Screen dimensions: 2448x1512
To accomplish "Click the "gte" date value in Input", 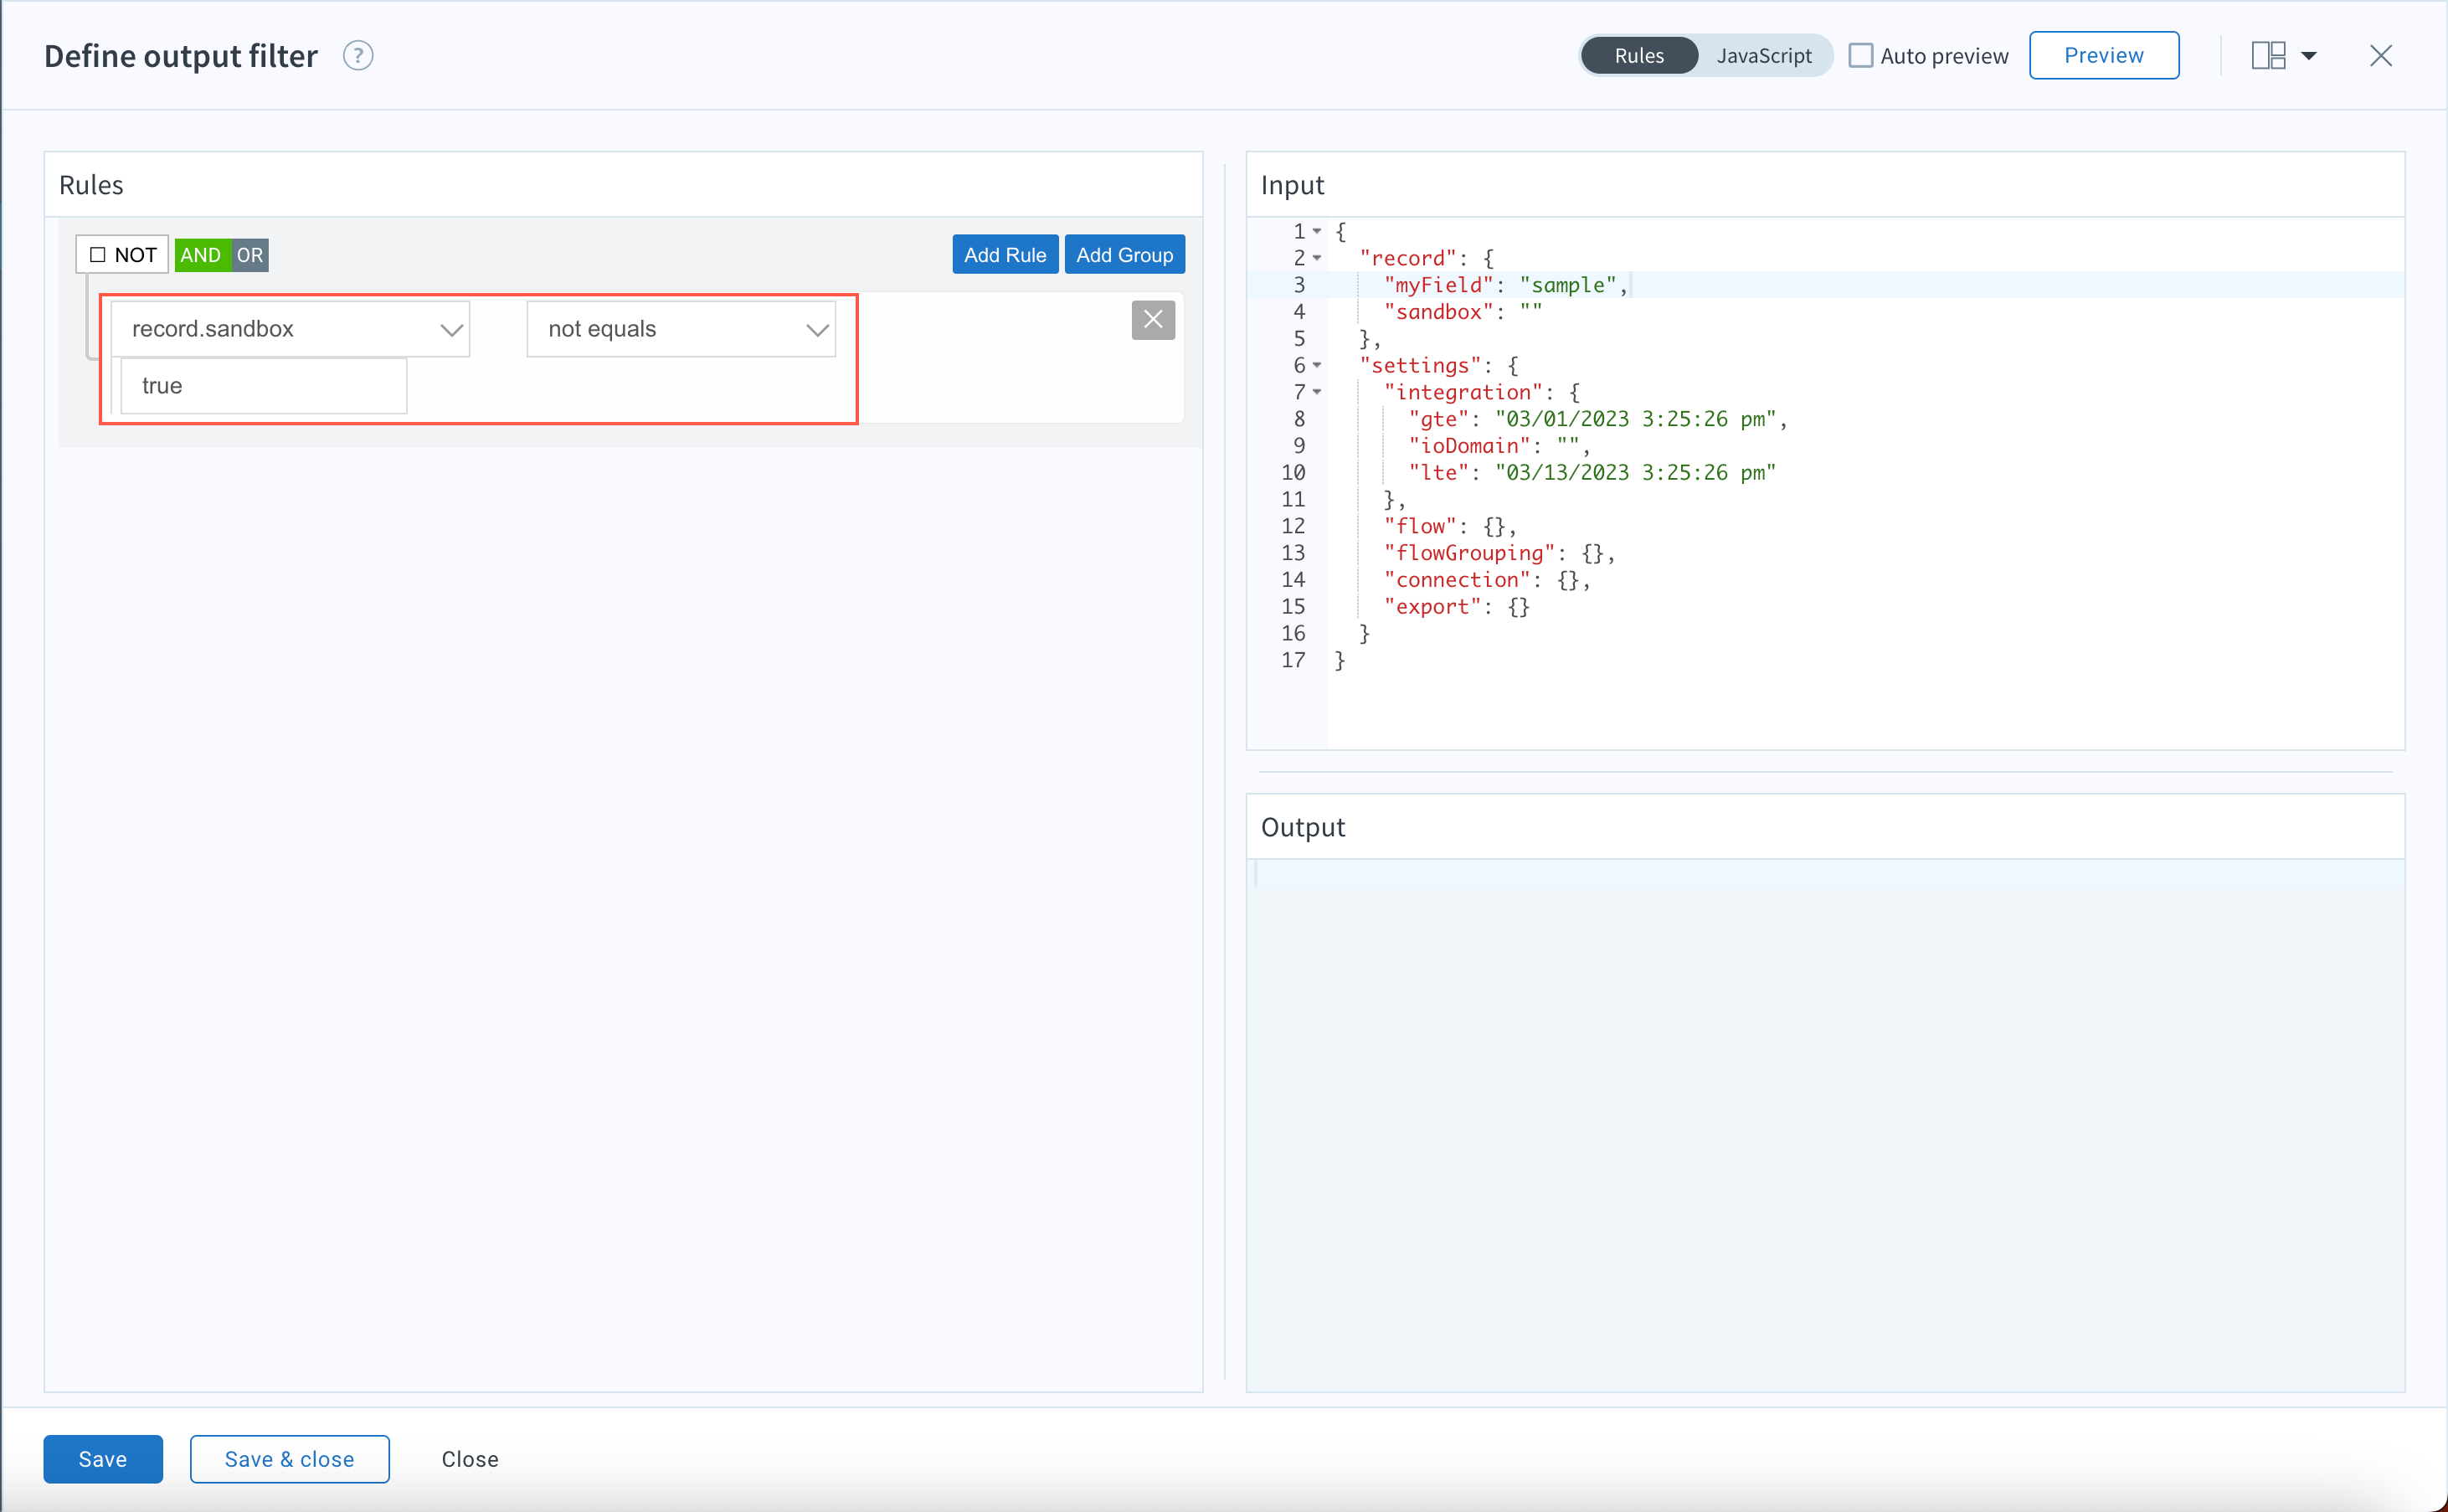I will tap(1635, 419).
